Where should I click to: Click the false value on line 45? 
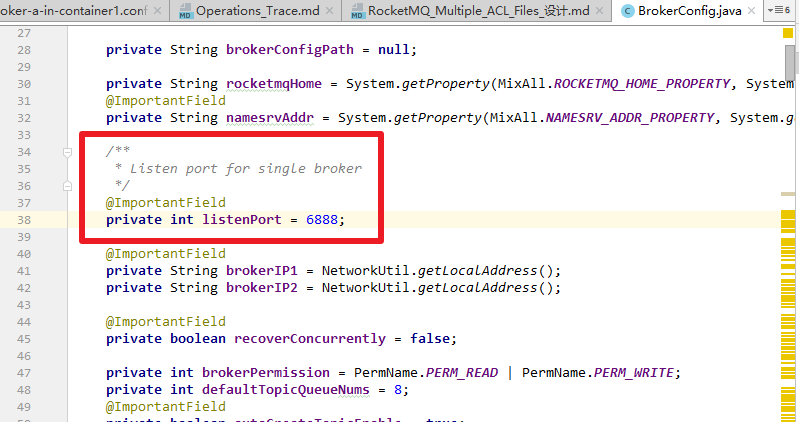[x=430, y=339]
